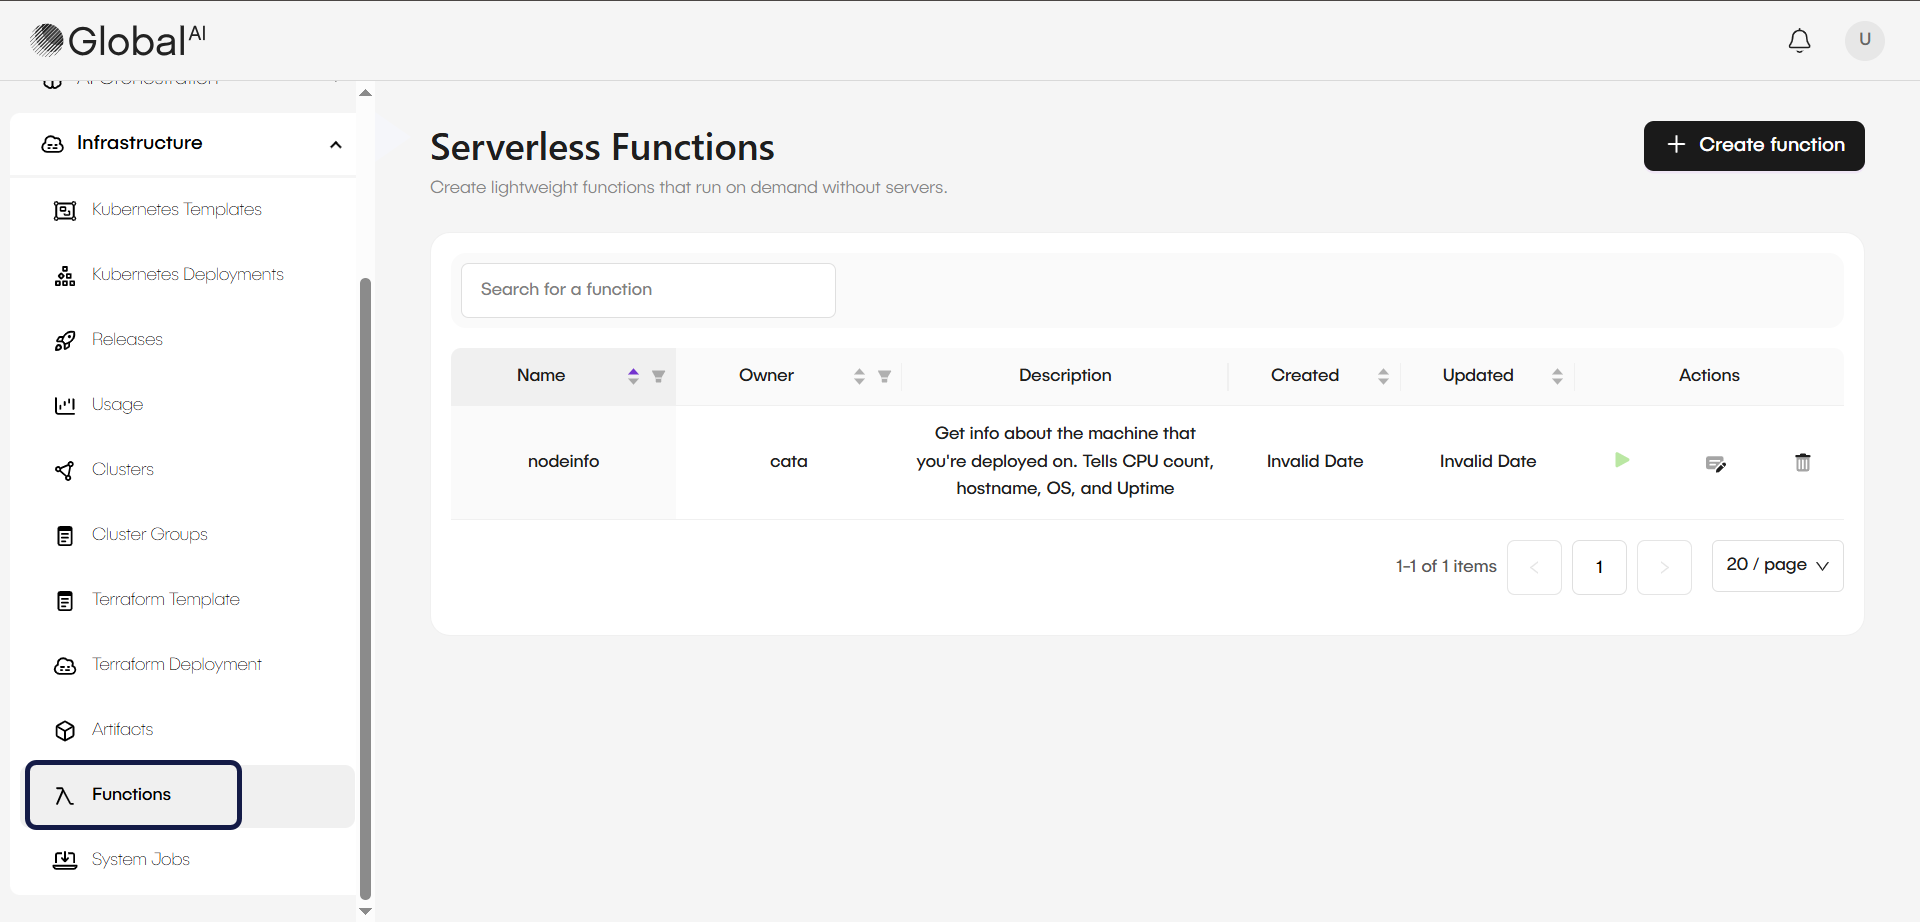
Task: Edit nodeinfo using the pencil icon
Action: click(1715, 463)
